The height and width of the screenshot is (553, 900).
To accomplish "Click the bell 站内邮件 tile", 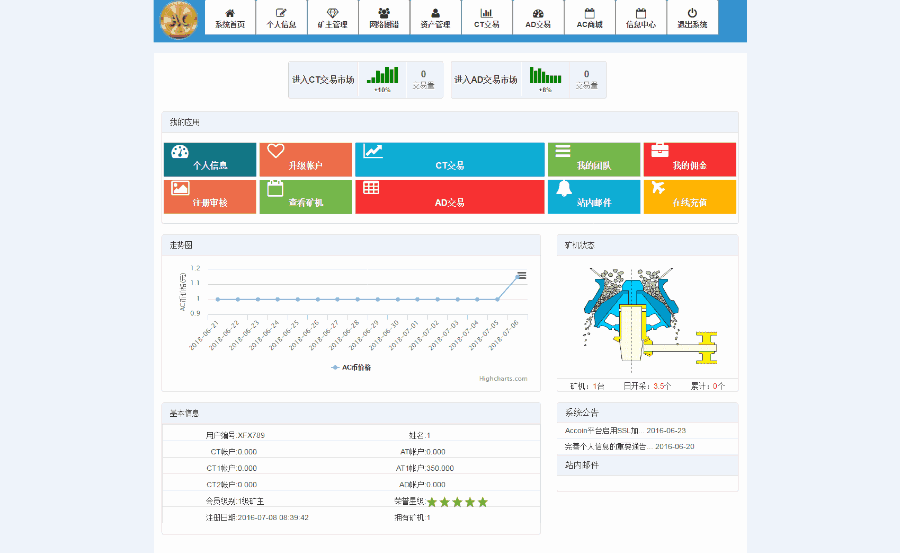I will [x=593, y=197].
